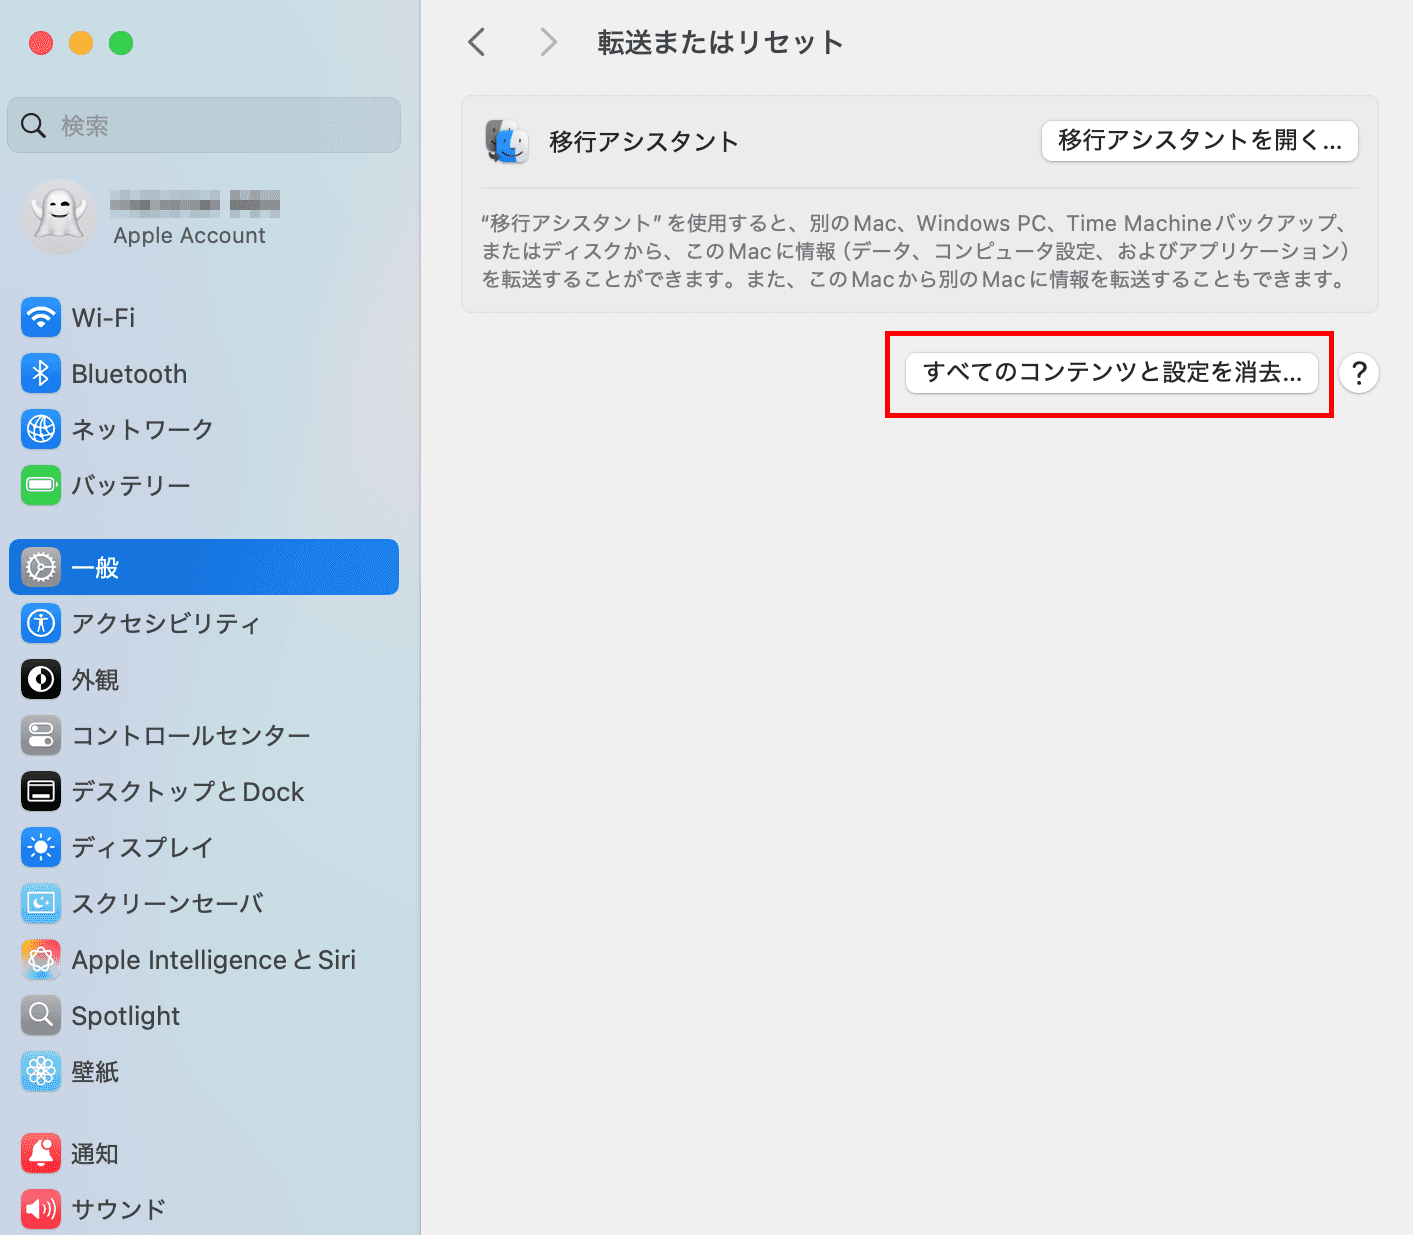This screenshot has width=1413, height=1235.
Task: Click the 移行アシスタント Finder icon
Action: click(507, 142)
